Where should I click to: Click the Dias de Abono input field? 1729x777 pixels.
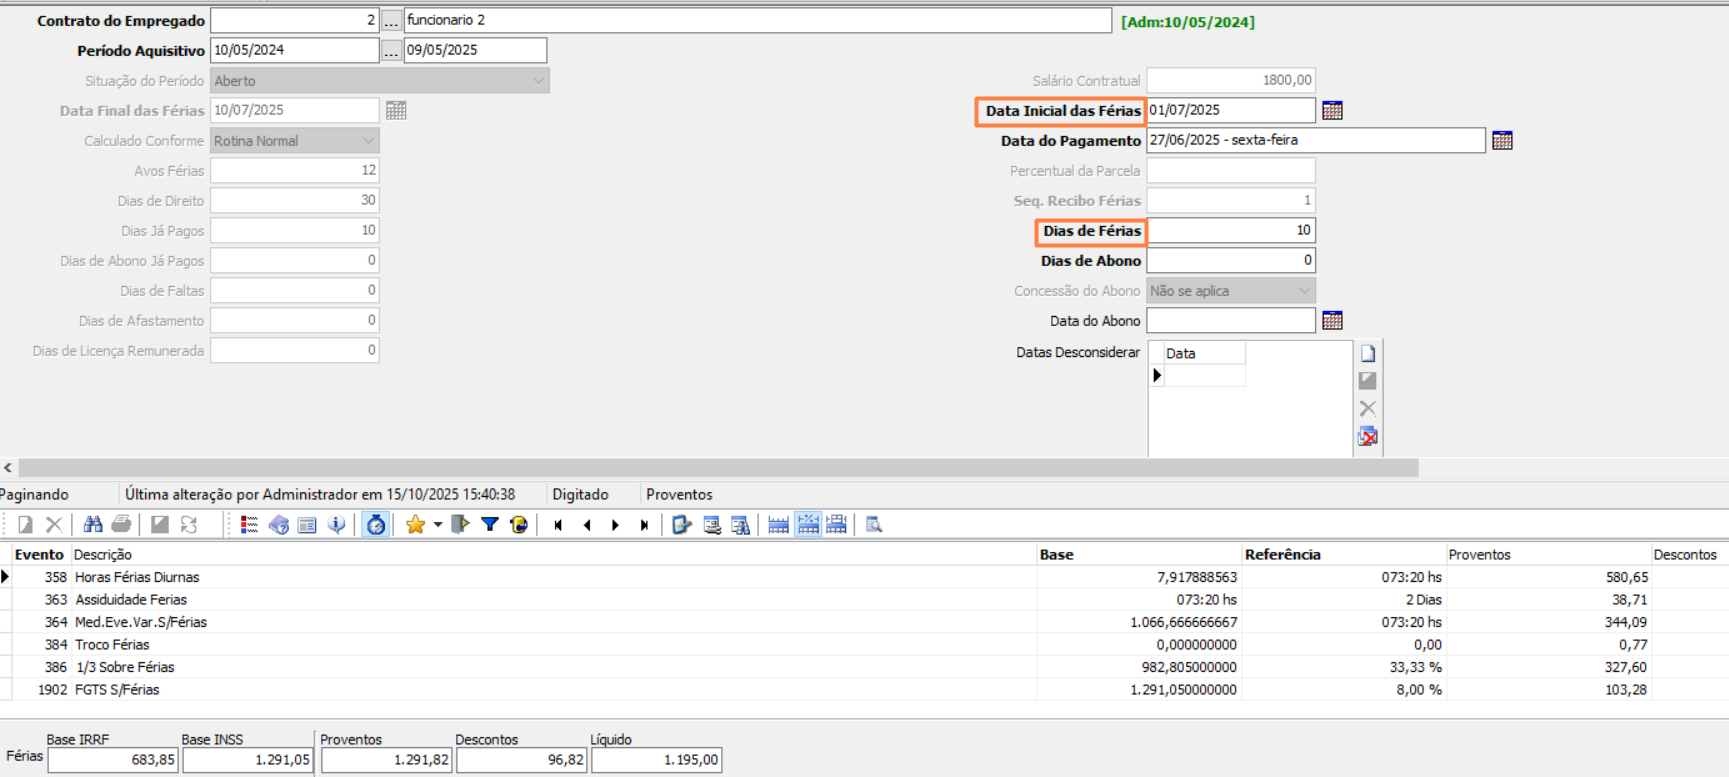[x=1230, y=261]
